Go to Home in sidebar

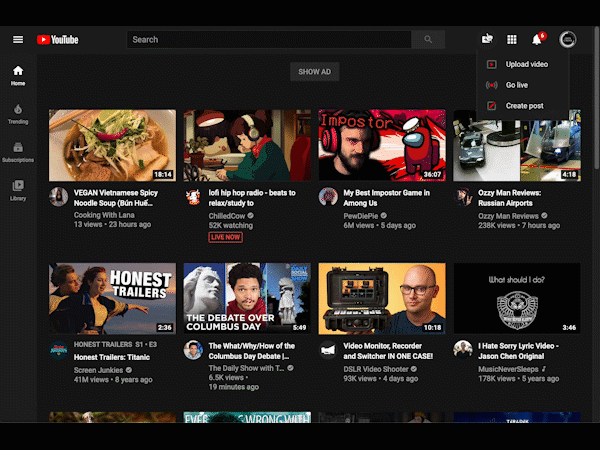pos(18,76)
